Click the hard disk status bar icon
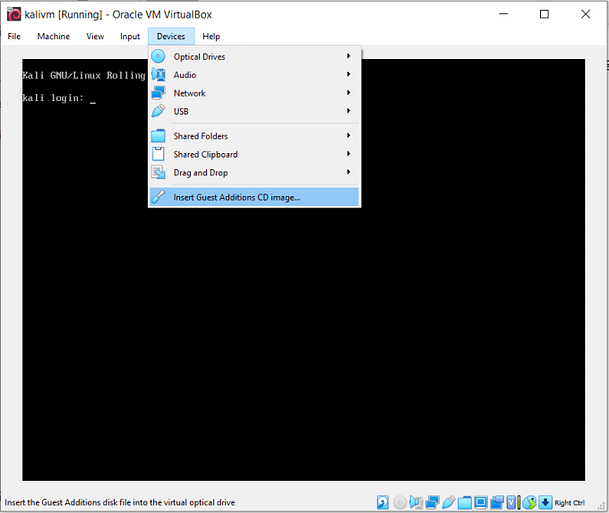The height and width of the screenshot is (513, 609). (x=383, y=502)
